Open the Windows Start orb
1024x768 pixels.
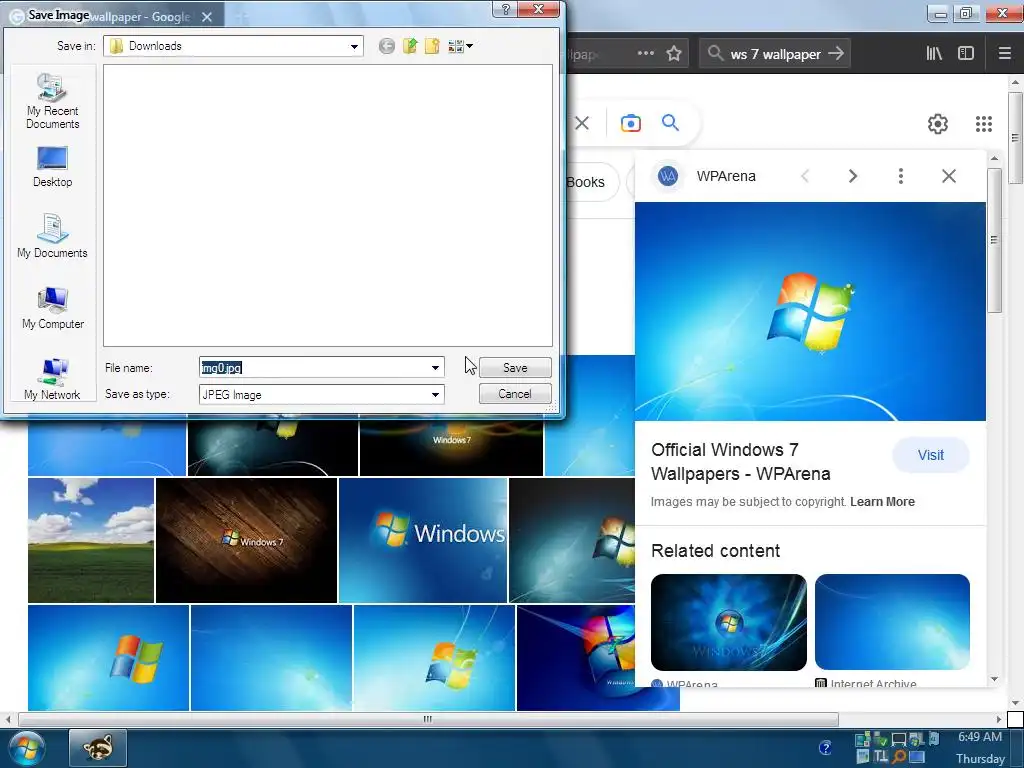26,748
